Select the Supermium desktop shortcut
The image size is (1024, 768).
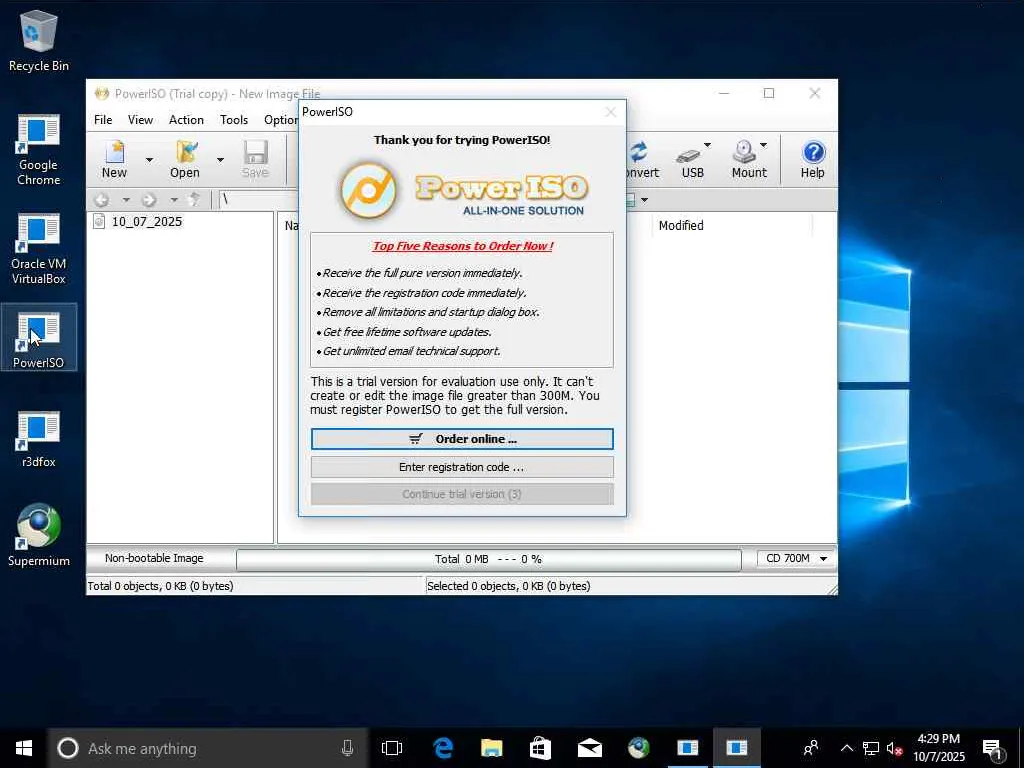click(x=39, y=536)
